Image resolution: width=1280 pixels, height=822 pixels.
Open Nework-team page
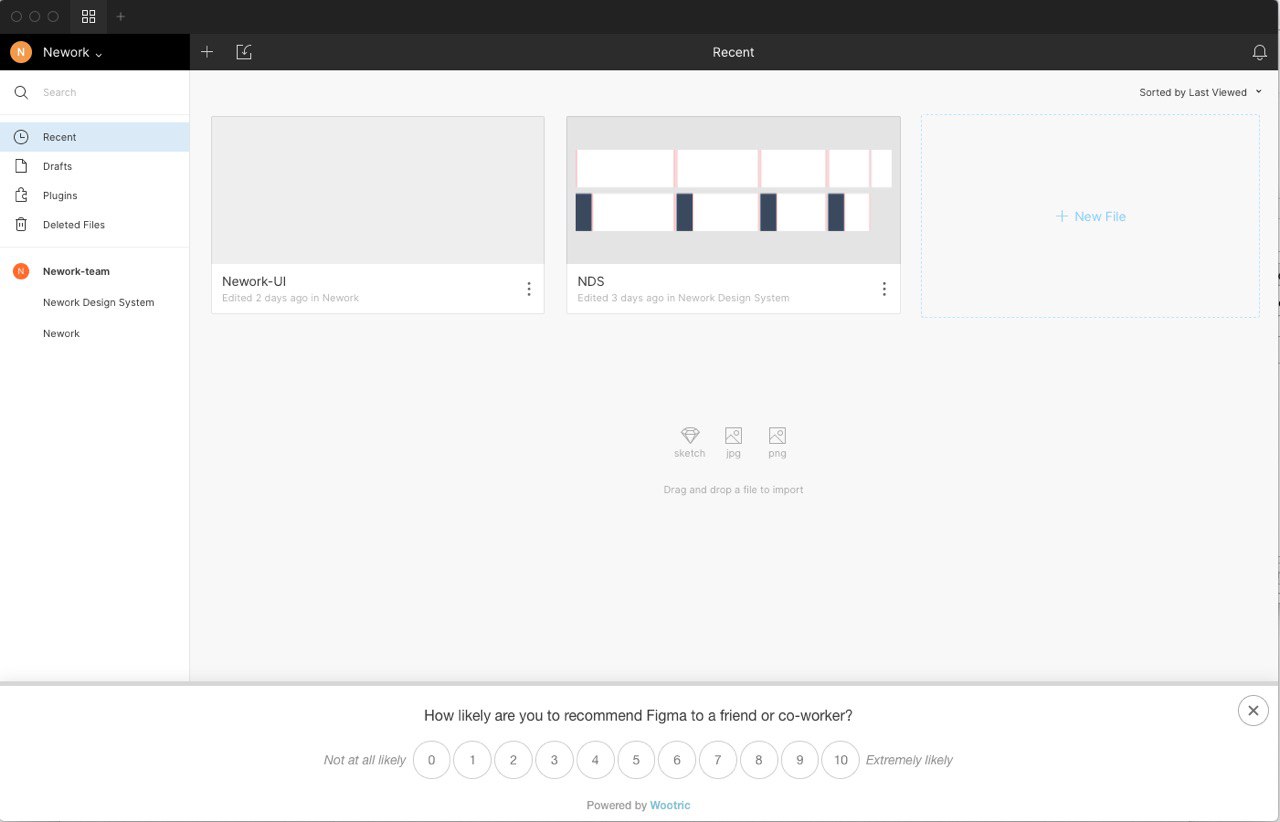point(76,271)
